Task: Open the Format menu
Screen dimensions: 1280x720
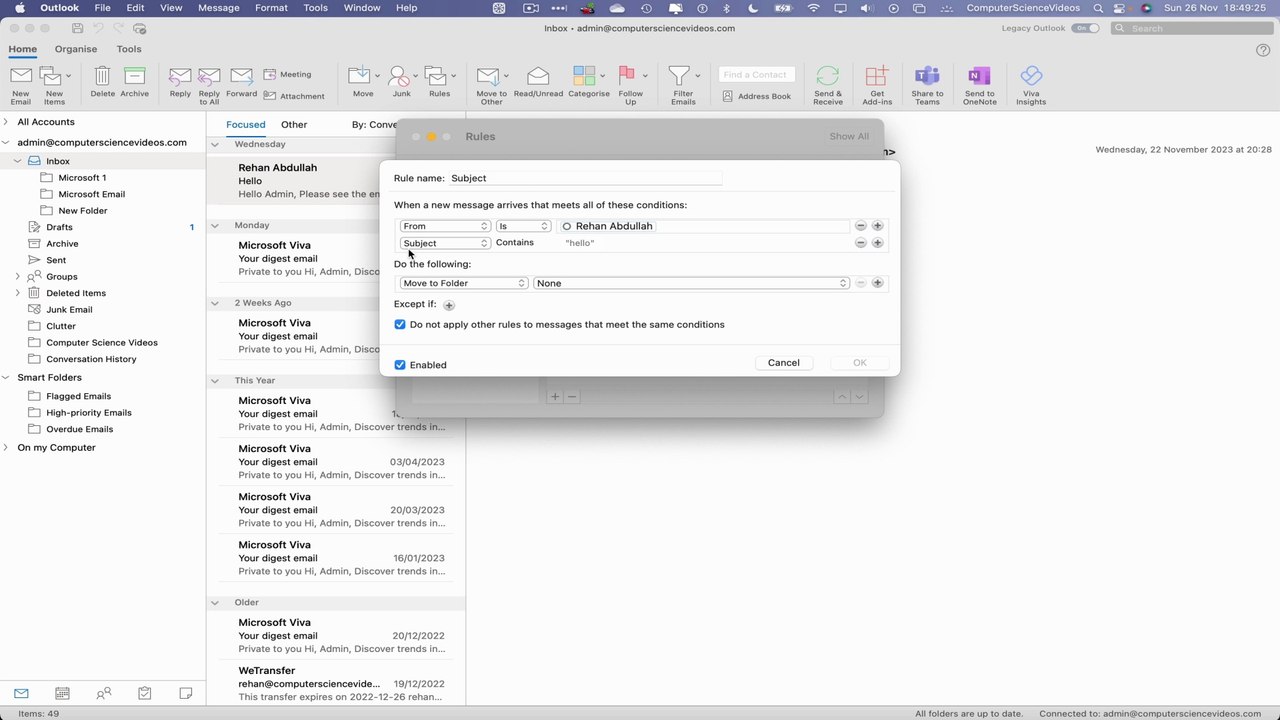Action: click(271, 8)
